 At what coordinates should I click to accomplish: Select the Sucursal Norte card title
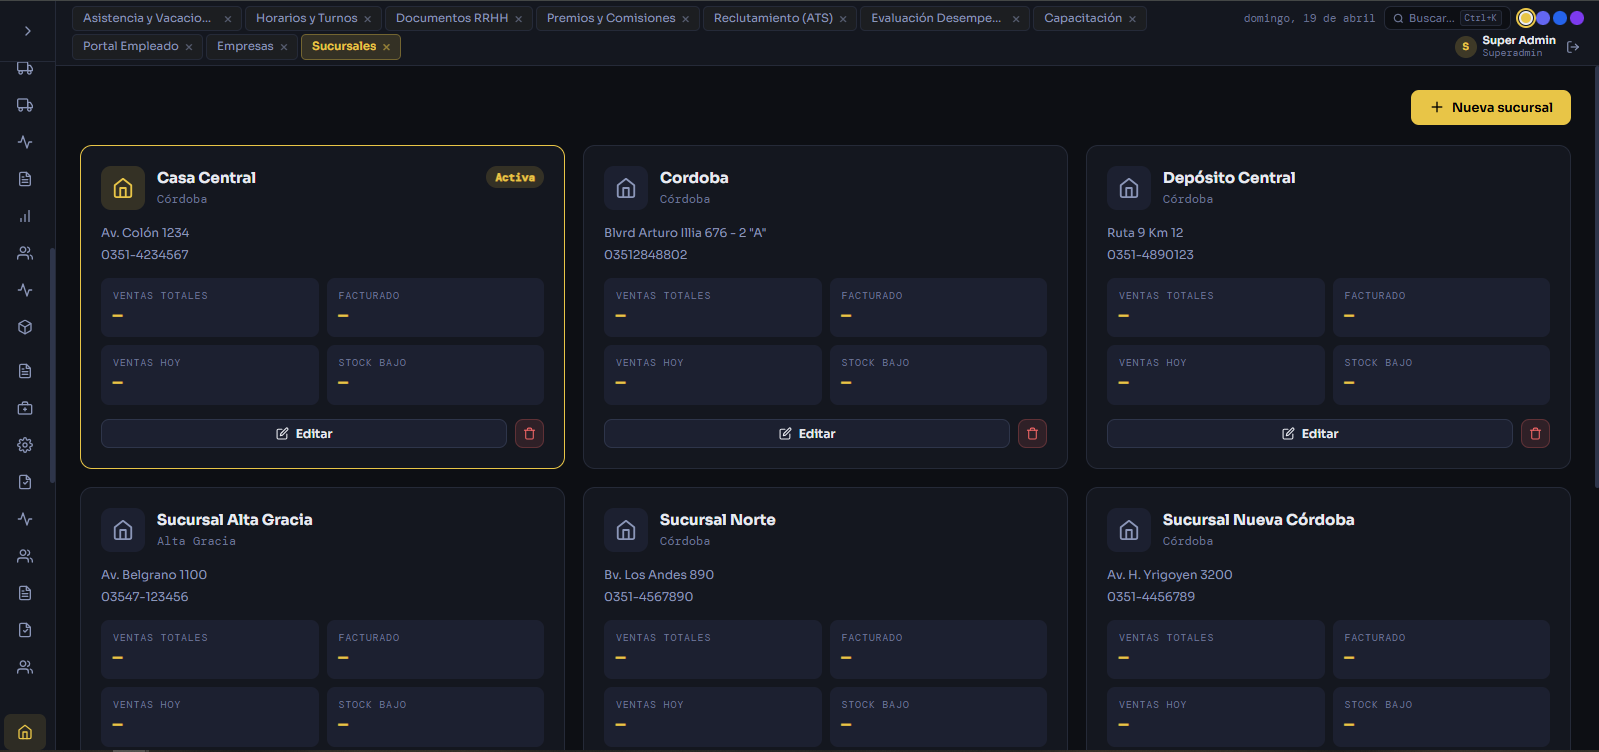tap(717, 520)
